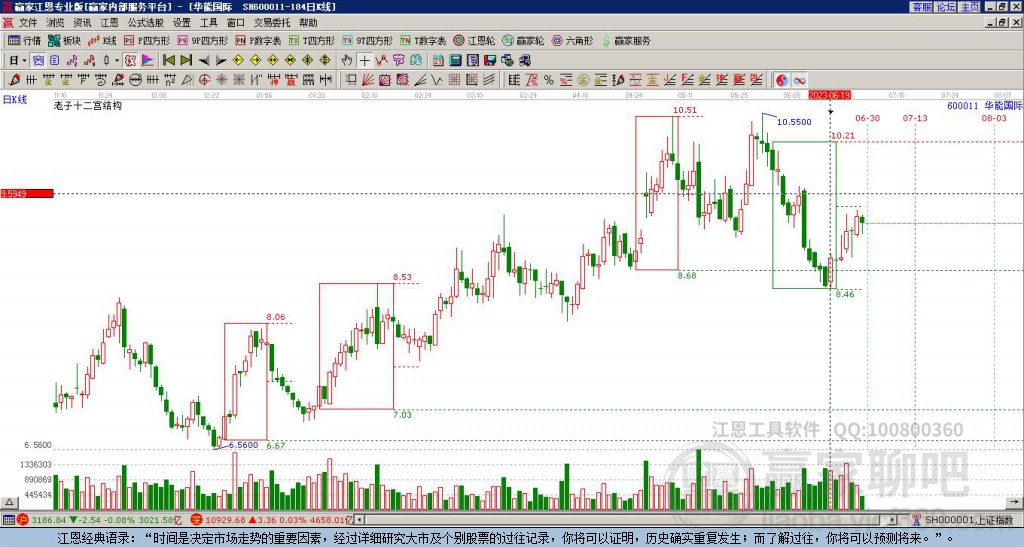Screen dimensions: 1024x548
Task: Open the 赢家轮 tool
Action: coord(523,40)
